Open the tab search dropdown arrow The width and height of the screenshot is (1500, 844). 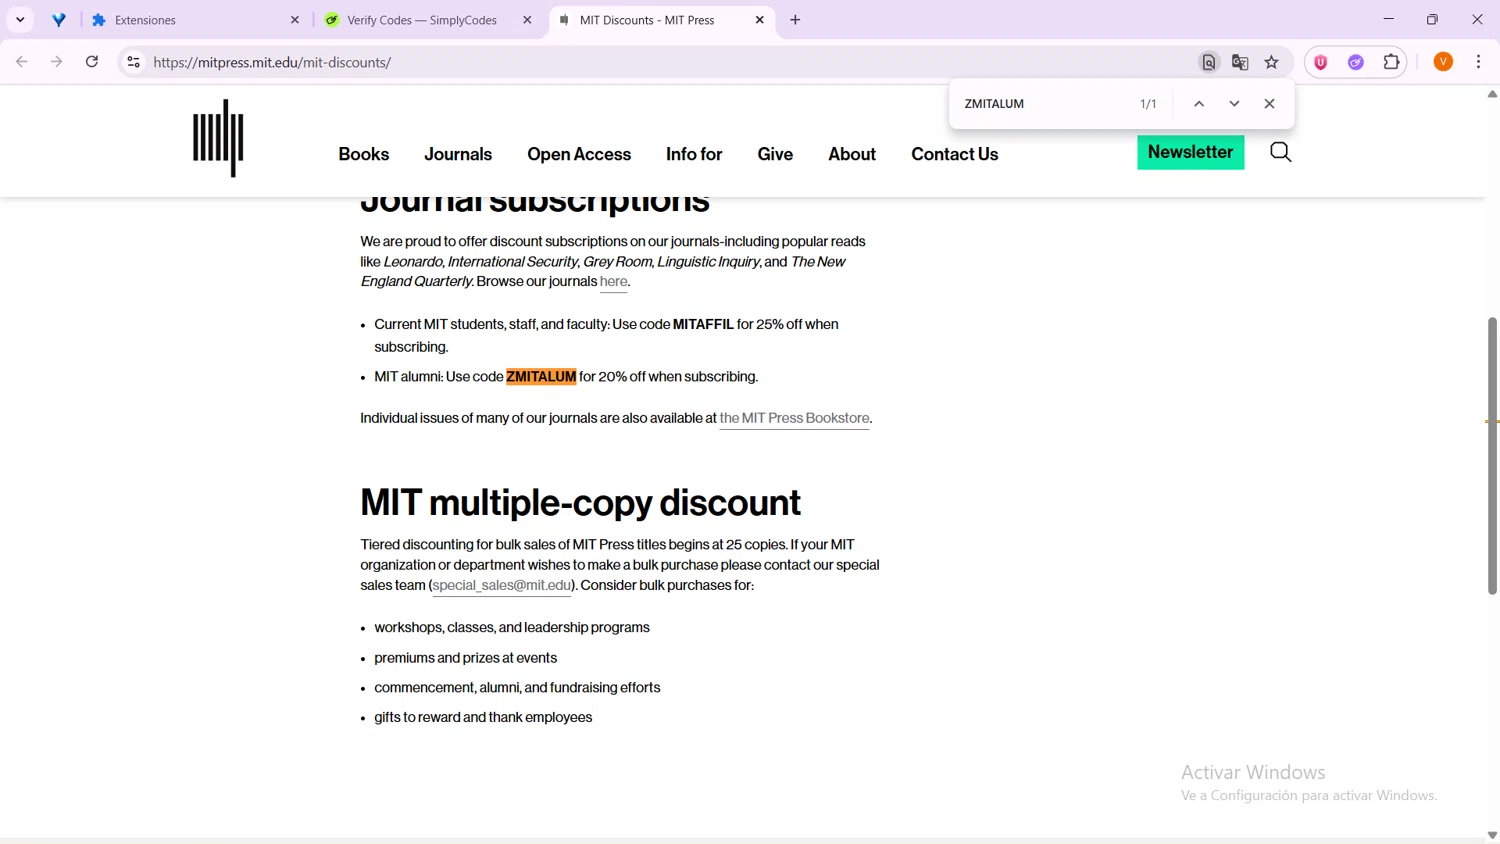20,20
